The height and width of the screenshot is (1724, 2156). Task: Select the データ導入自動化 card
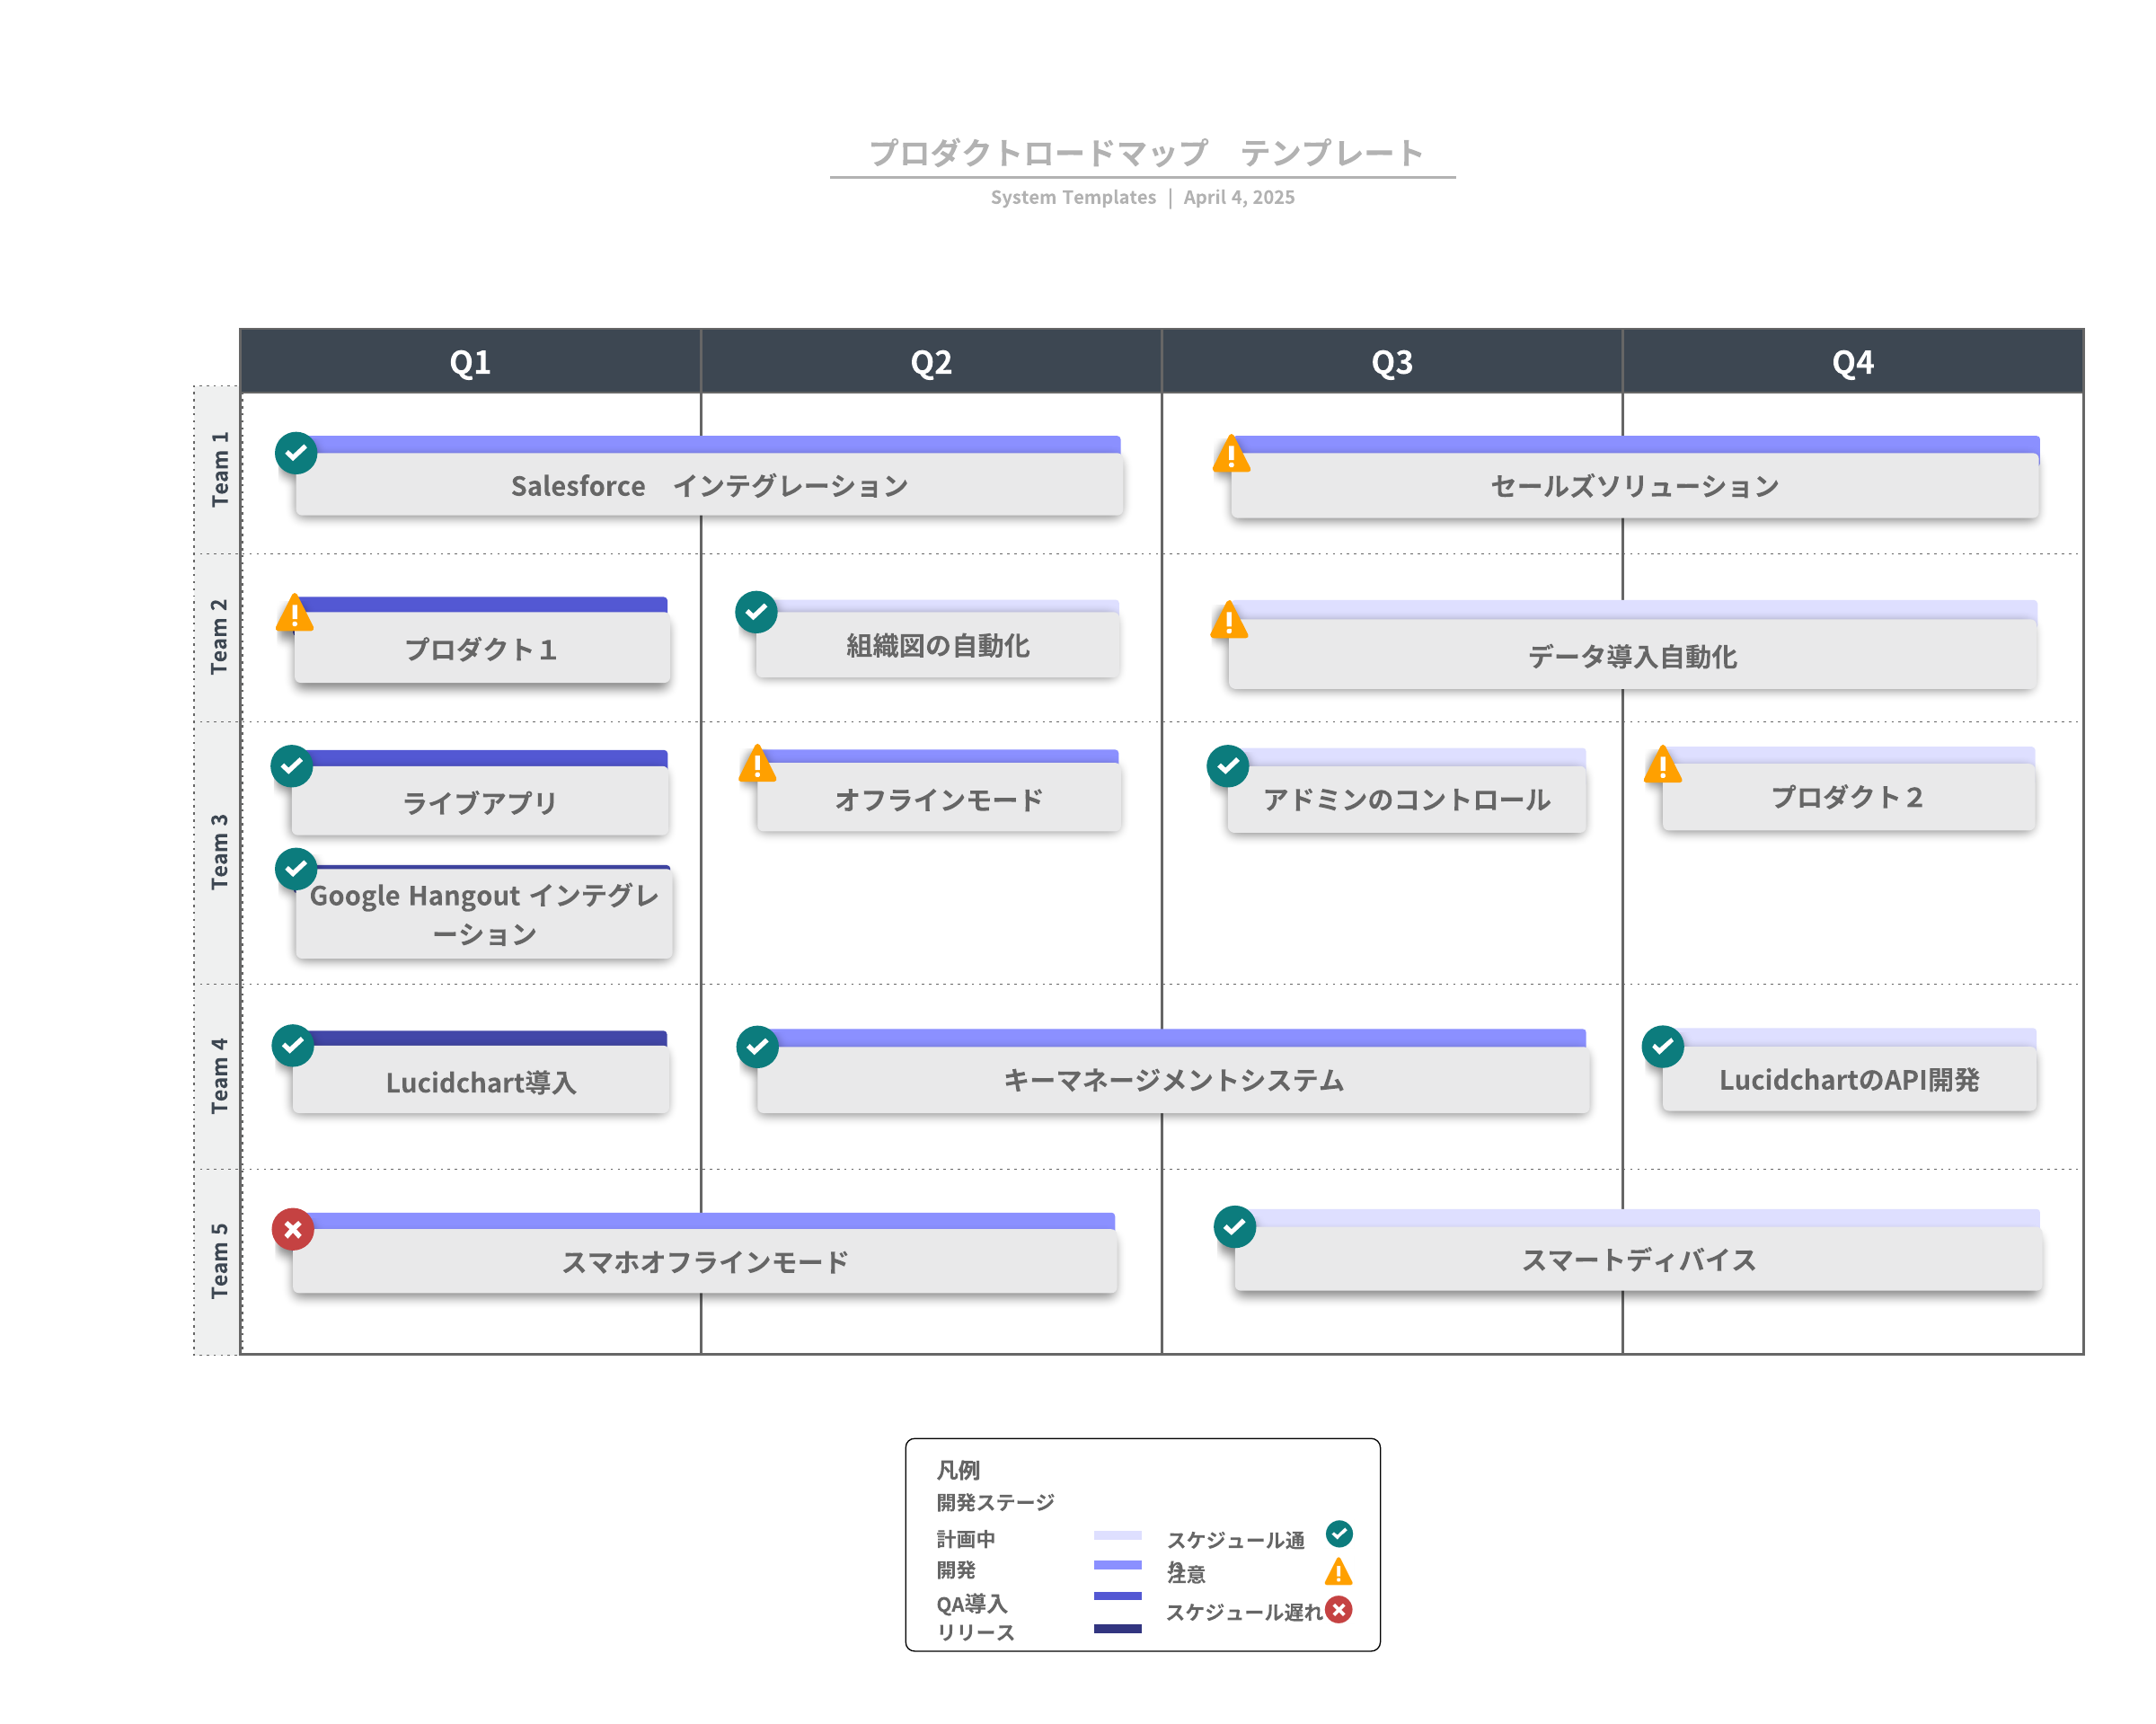tap(1632, 657)
